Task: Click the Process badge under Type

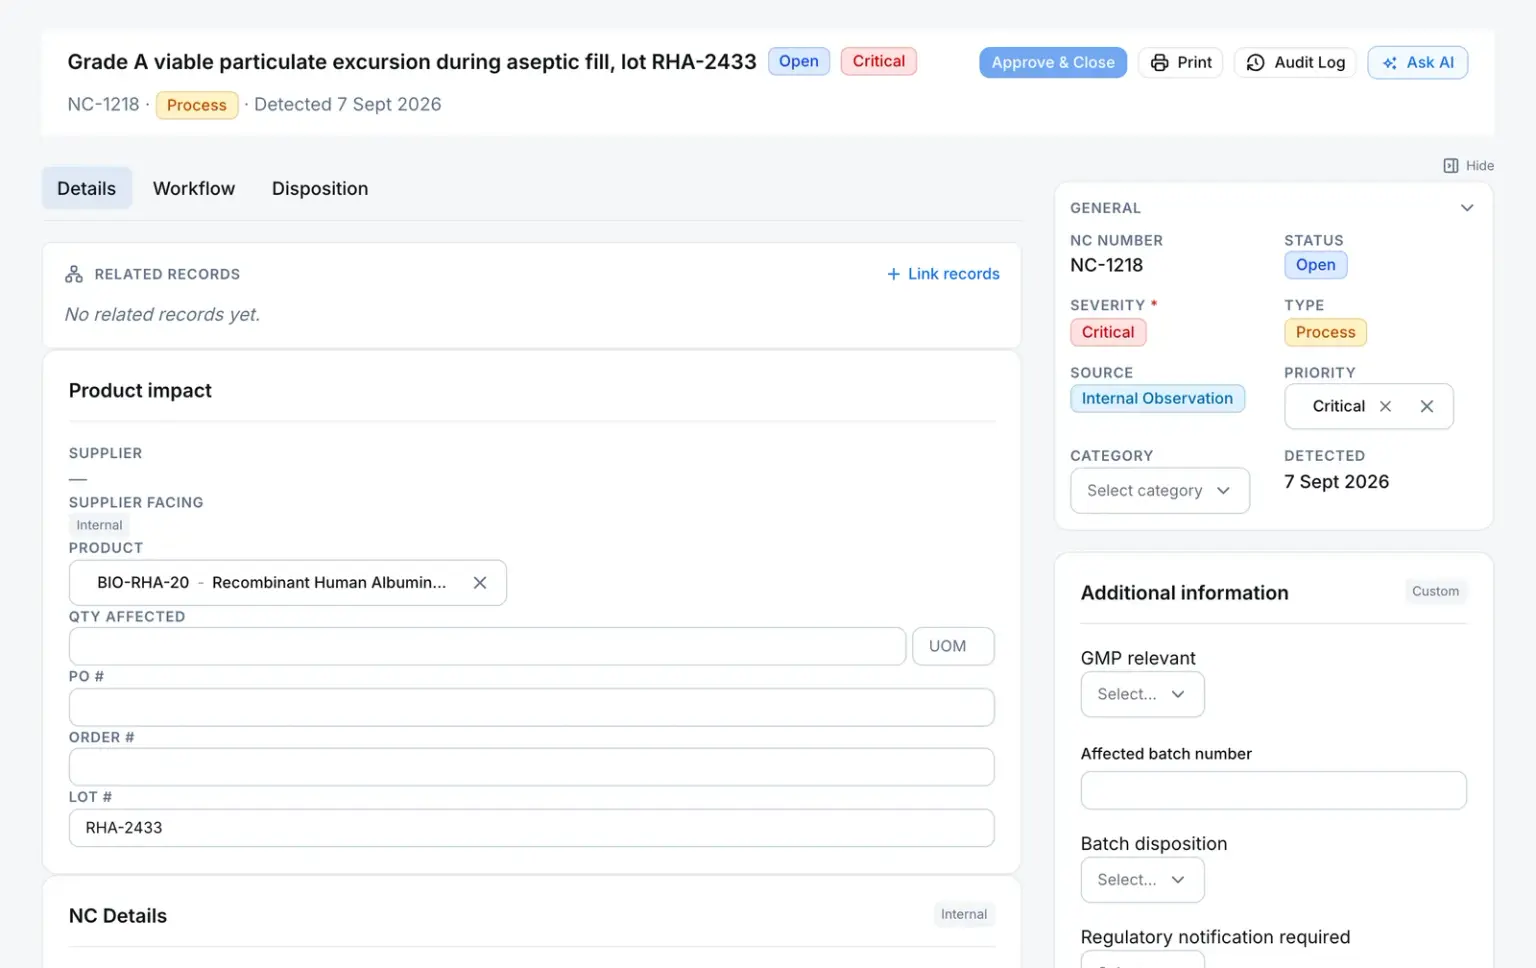Action: point(1325,332)
